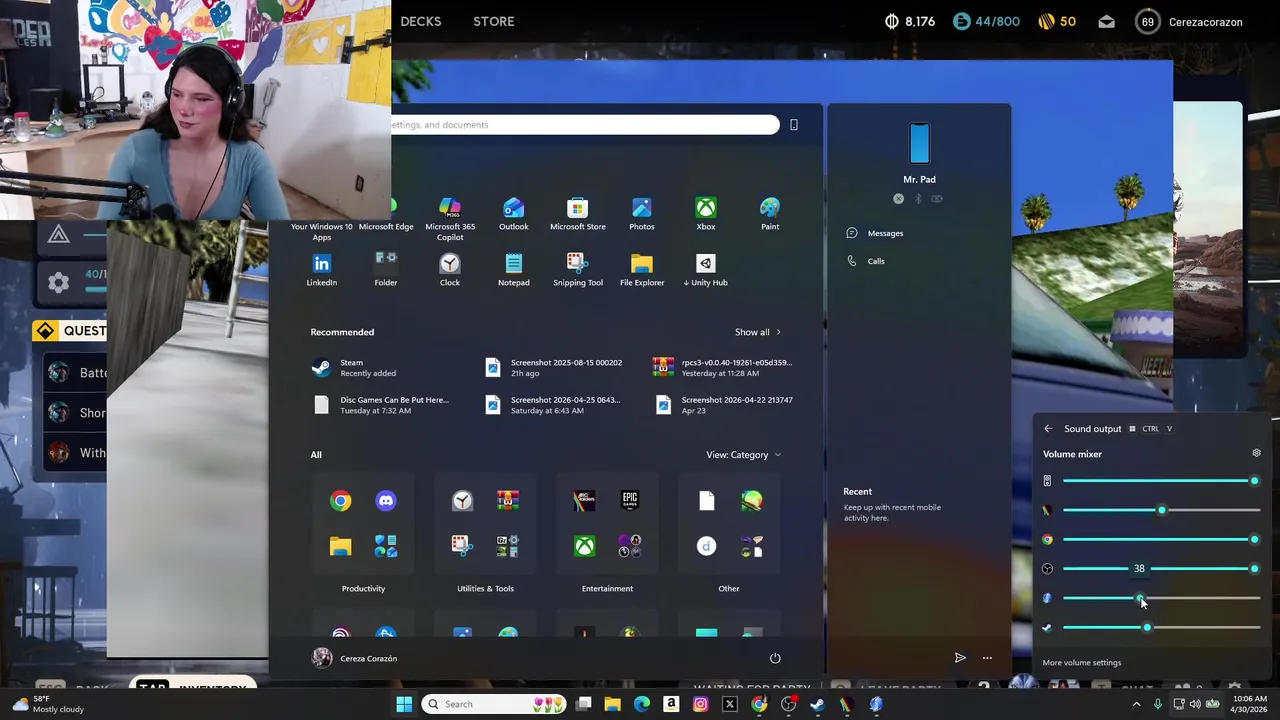Mute Steam in volume mixer
This screenshot has height=720, width=1280.
1047,627
